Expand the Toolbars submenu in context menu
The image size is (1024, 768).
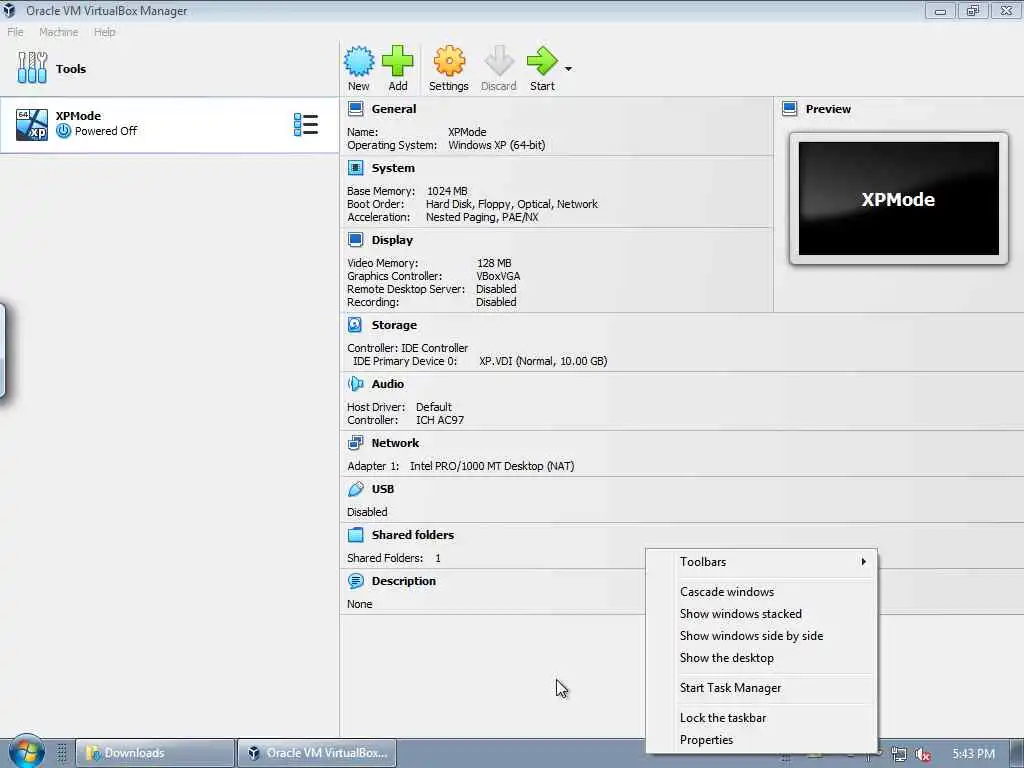(761, 562)
